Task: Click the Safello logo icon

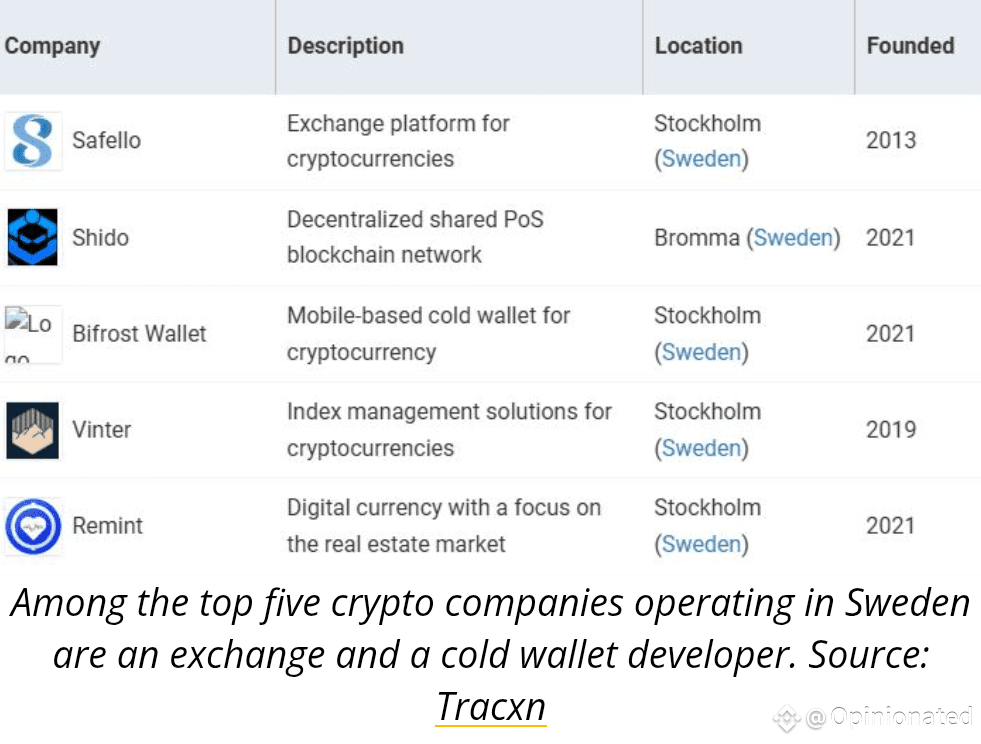Action: tap(33, 141)
